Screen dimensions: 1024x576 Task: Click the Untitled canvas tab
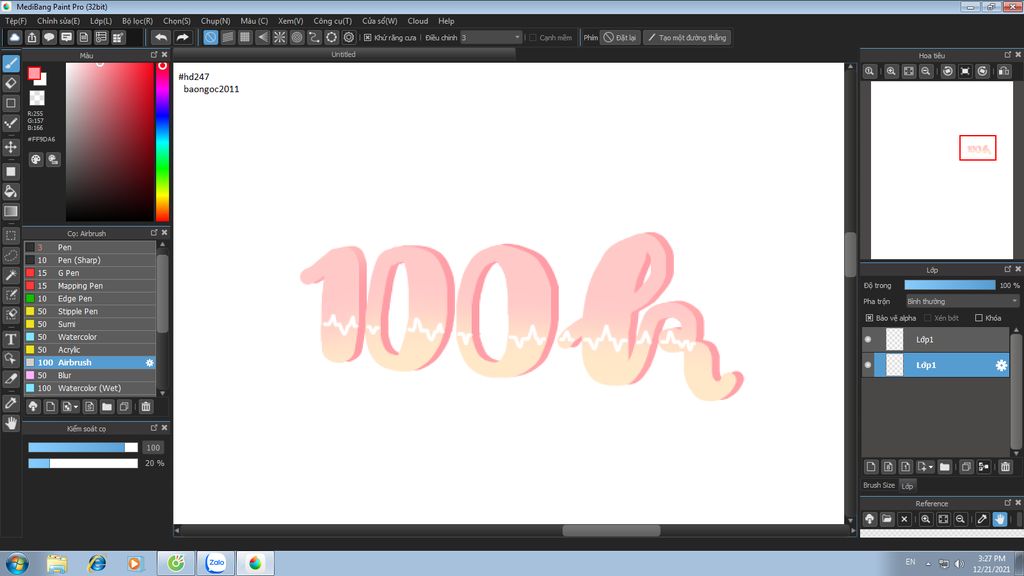coord(344,54)
